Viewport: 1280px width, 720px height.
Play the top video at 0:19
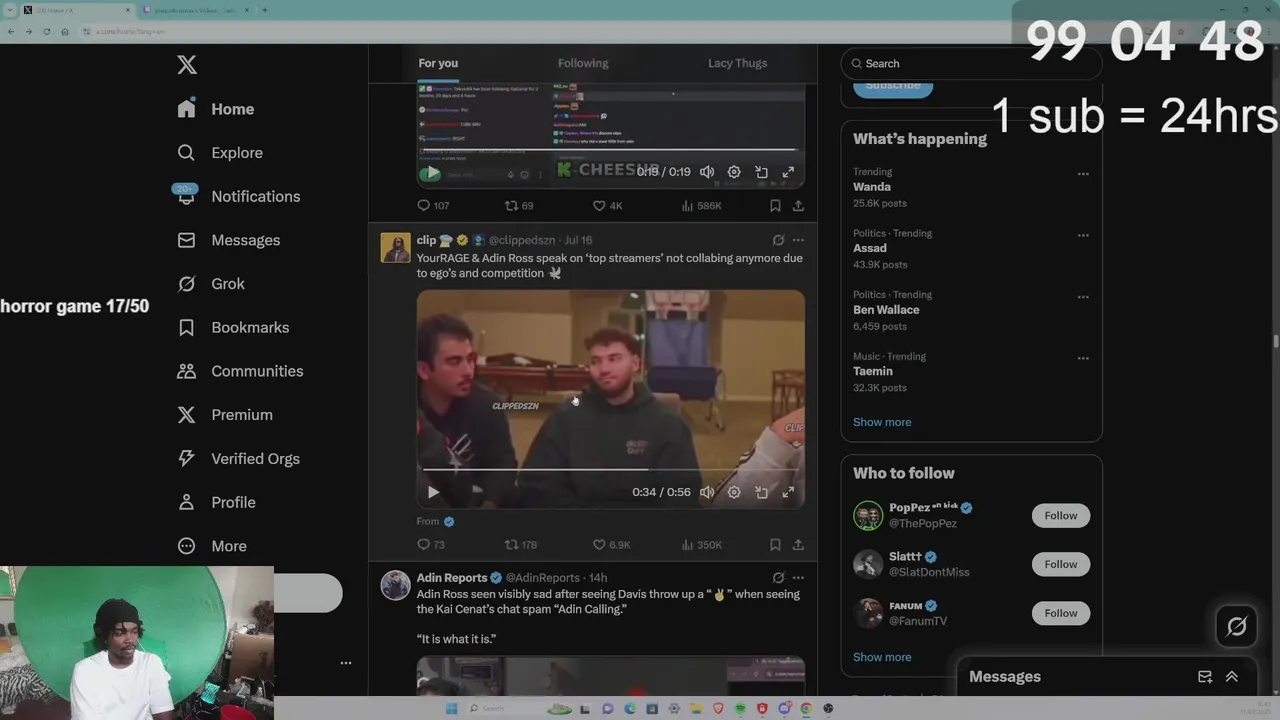point(431,173)
